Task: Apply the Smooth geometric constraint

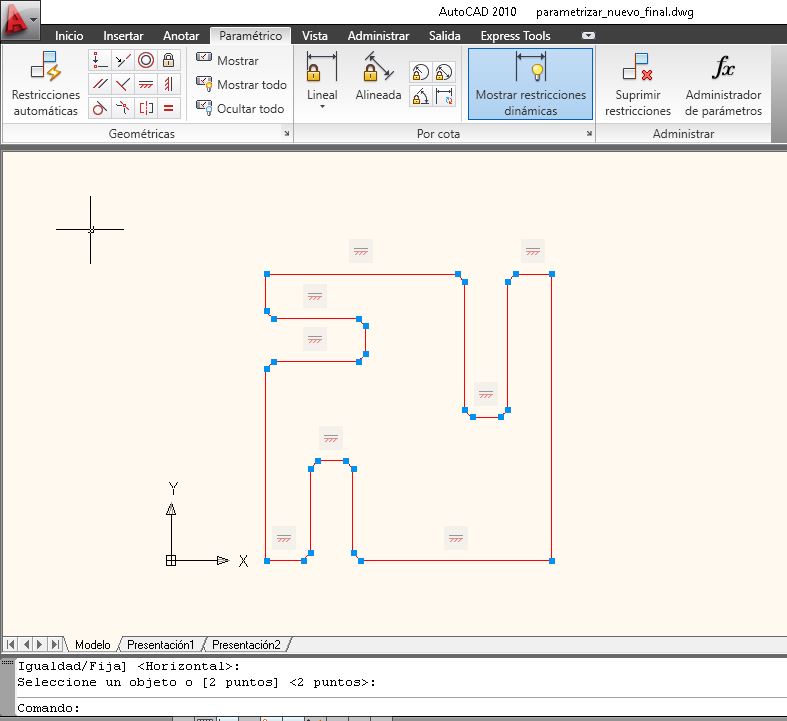Action: (x=122, y=107)
